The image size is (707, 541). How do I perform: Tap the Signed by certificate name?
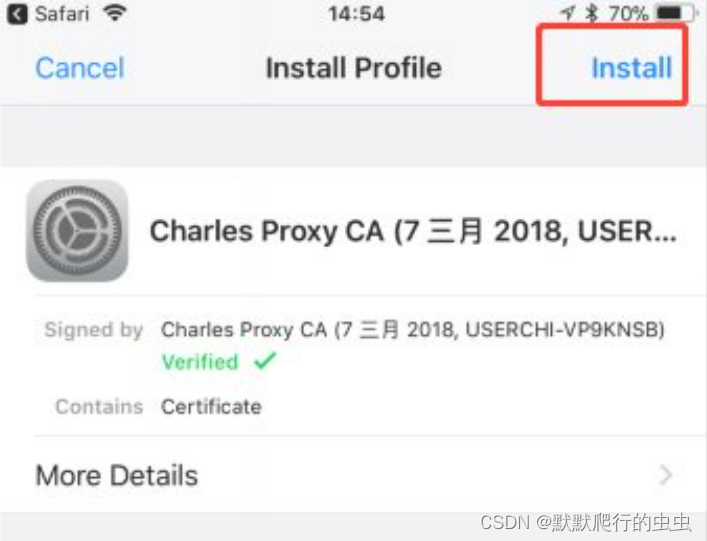[x=413, y=330]
